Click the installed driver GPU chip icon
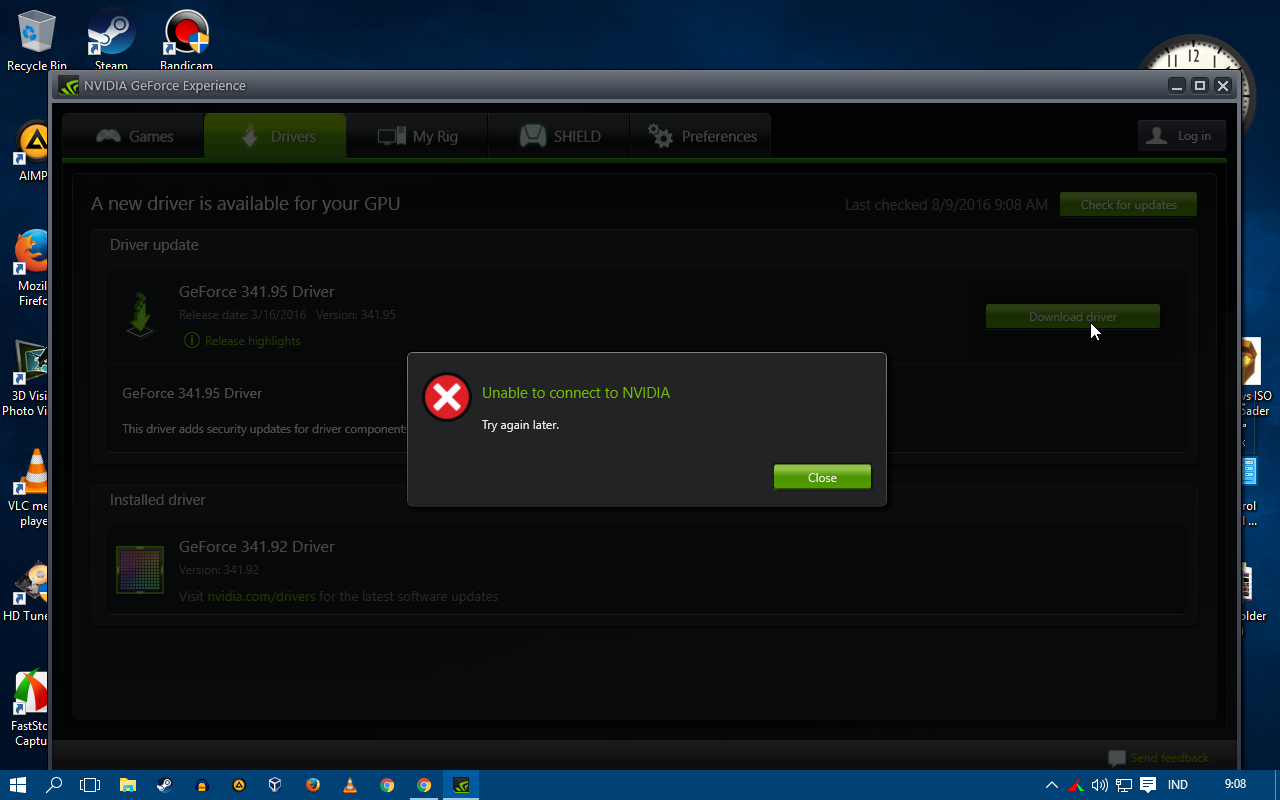The image size is (1280, 800). coord(140,570)
